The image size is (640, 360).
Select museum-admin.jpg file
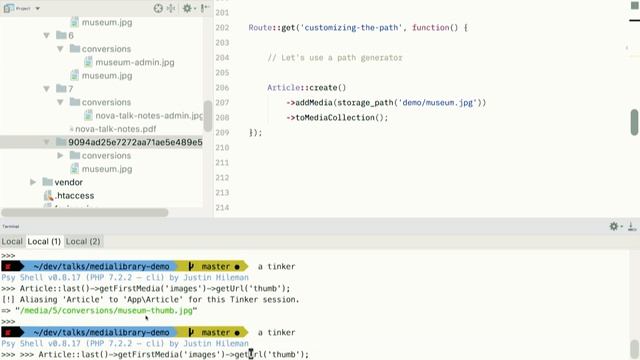(x=135, y=62)
